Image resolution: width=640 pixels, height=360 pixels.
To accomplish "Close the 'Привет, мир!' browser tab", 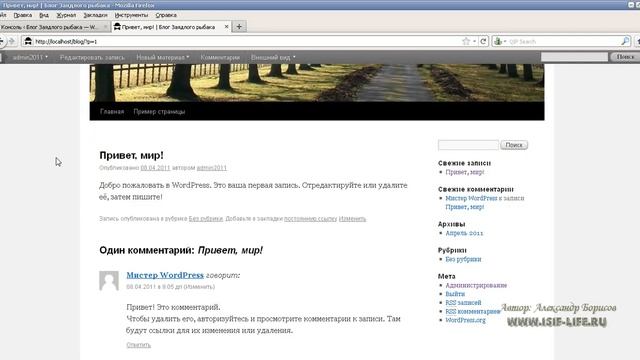I will pyautogui.click(x=227, y=27).
